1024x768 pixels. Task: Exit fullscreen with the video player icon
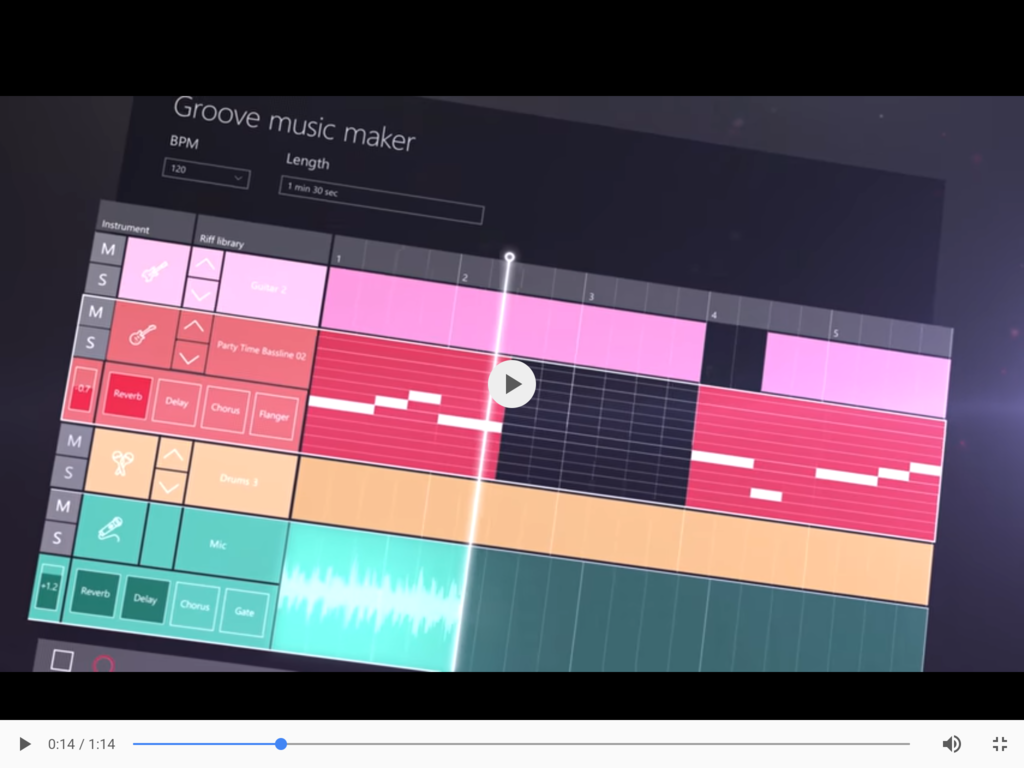[999, 744]
